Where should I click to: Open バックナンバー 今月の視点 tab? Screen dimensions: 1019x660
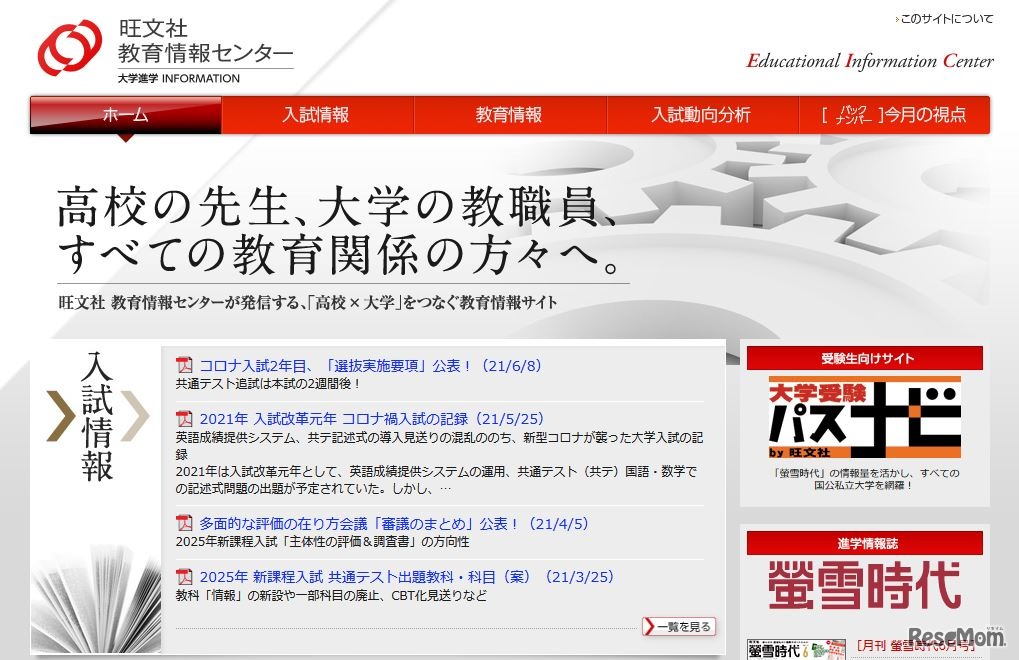point(894,115)
